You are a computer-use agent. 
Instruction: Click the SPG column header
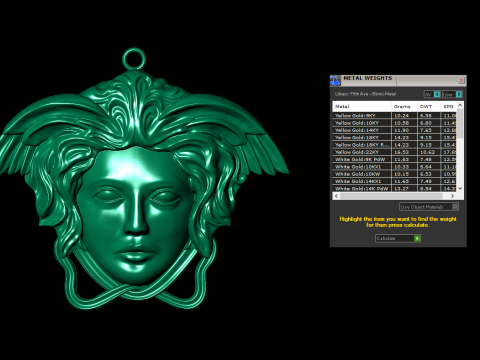[449, 106]
